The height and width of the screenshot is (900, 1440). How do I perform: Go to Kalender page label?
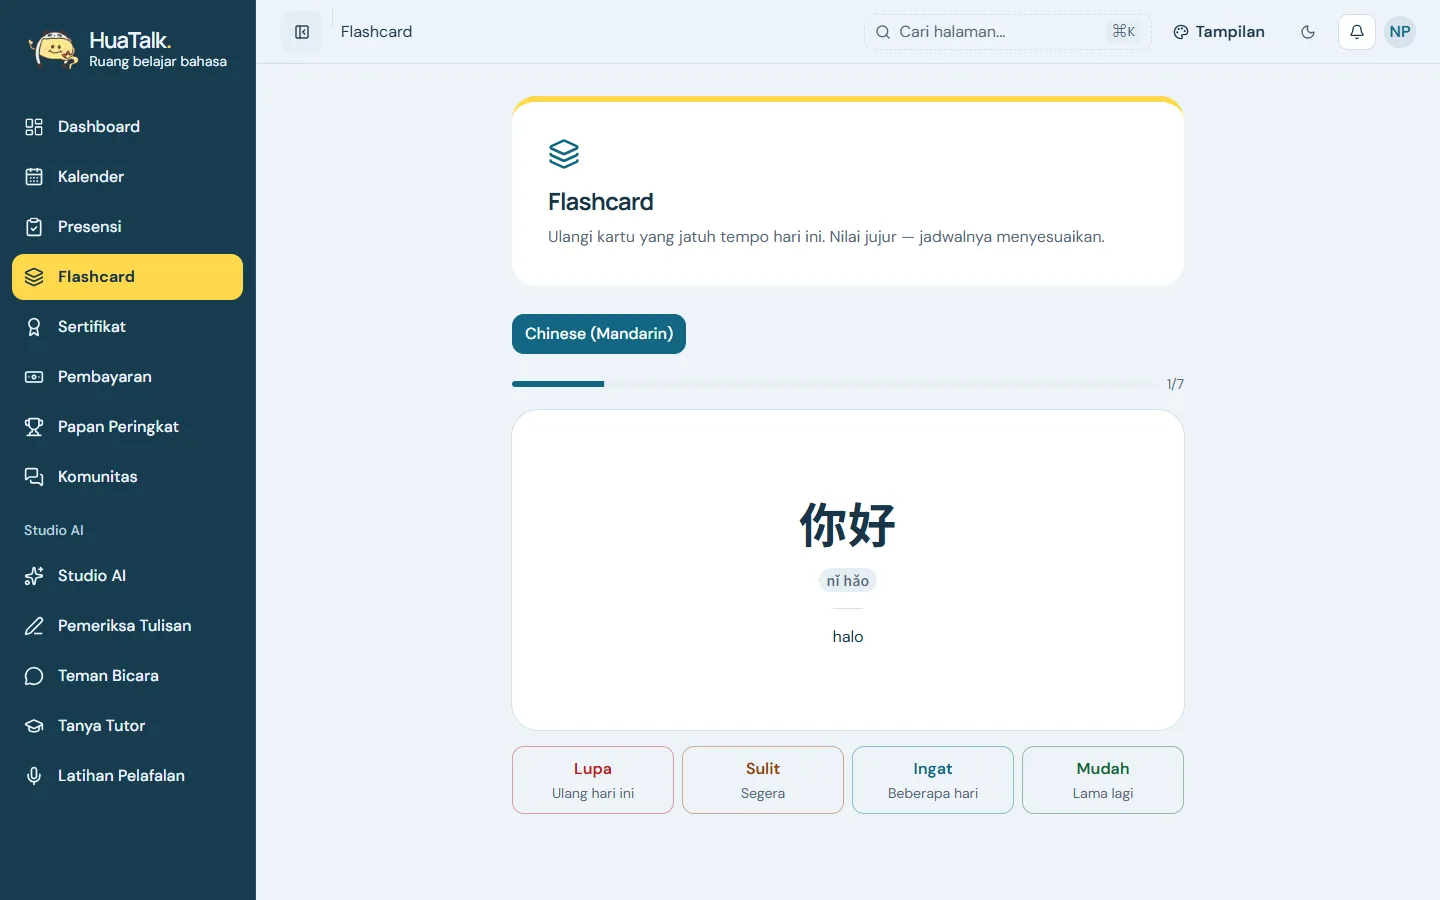[91, 177]
